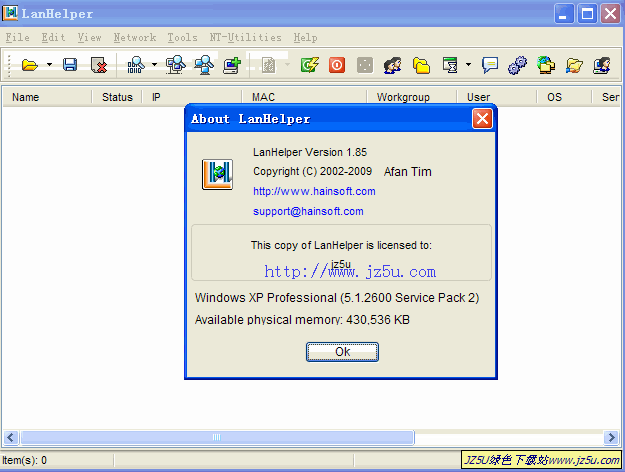The image size is (625, 472).
Task: Click the delete icon with red X
Action: 99,65
